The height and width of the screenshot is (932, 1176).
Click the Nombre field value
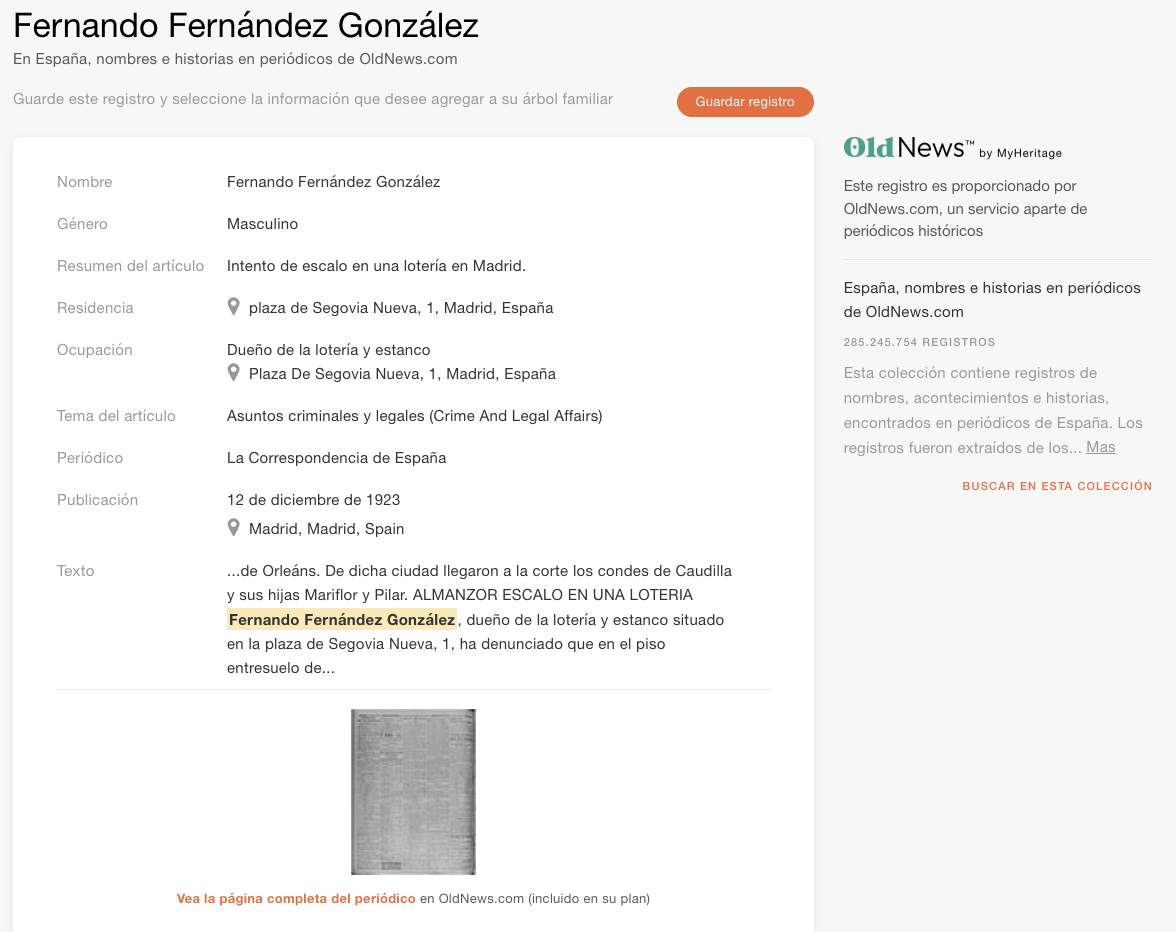tap(333, 182)
